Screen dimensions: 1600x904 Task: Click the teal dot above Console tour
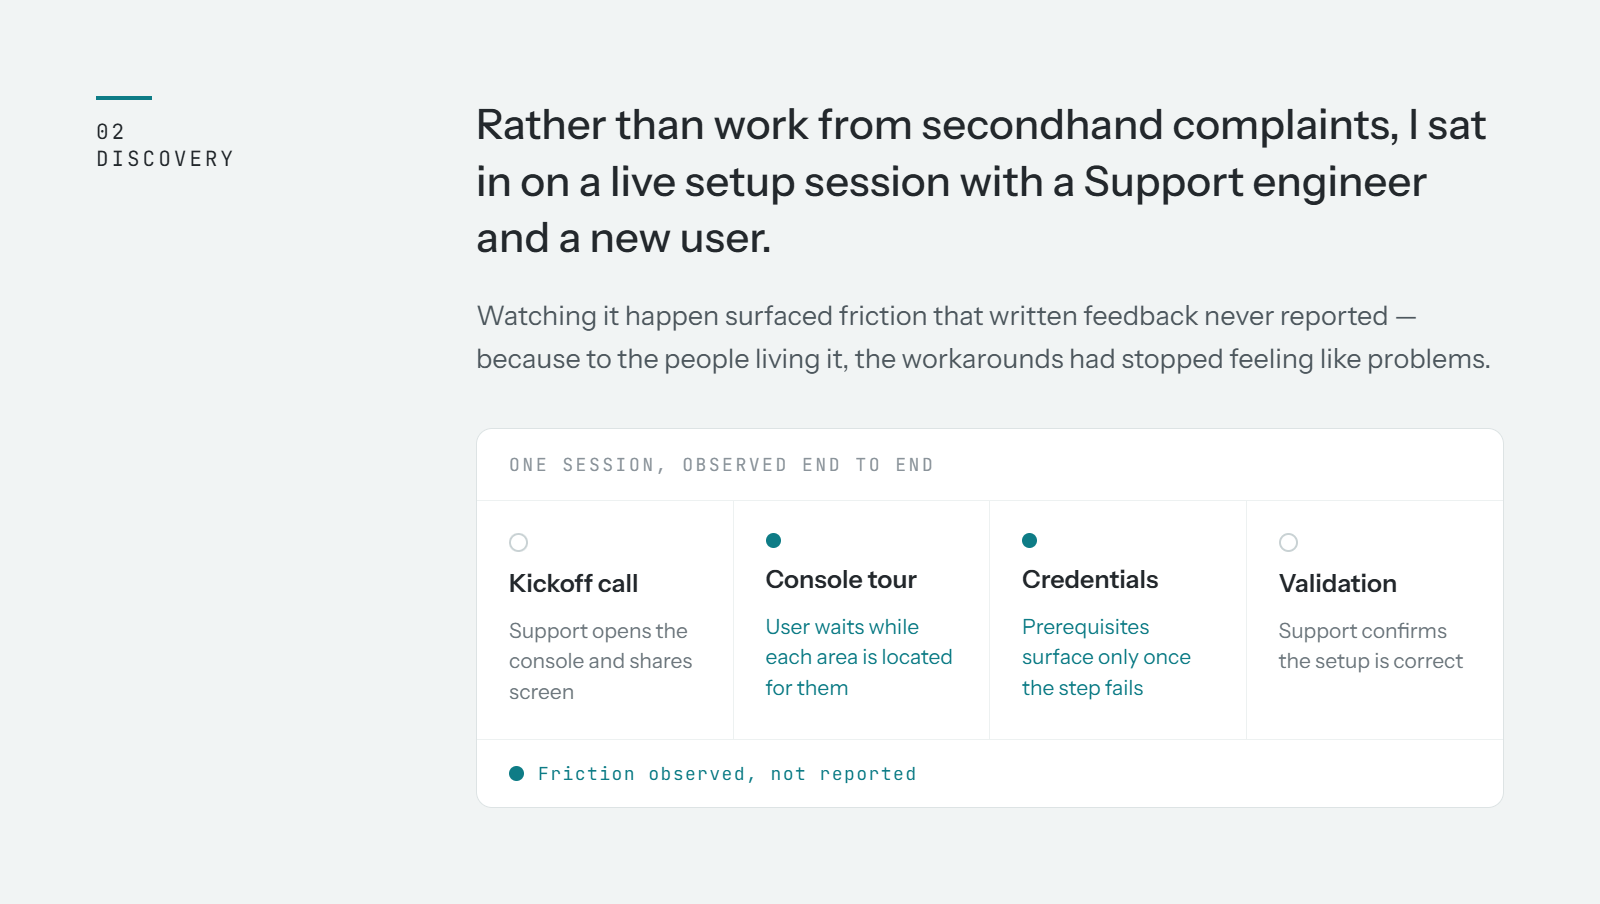click(773, 540)
